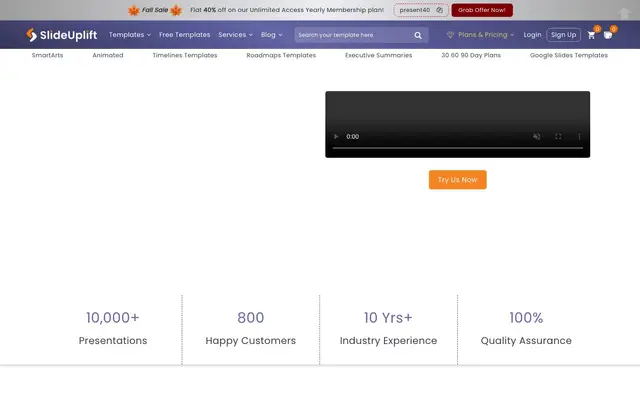Open Timelines Templates category
The image size is (640, 400).
click(x=185, y=56)
